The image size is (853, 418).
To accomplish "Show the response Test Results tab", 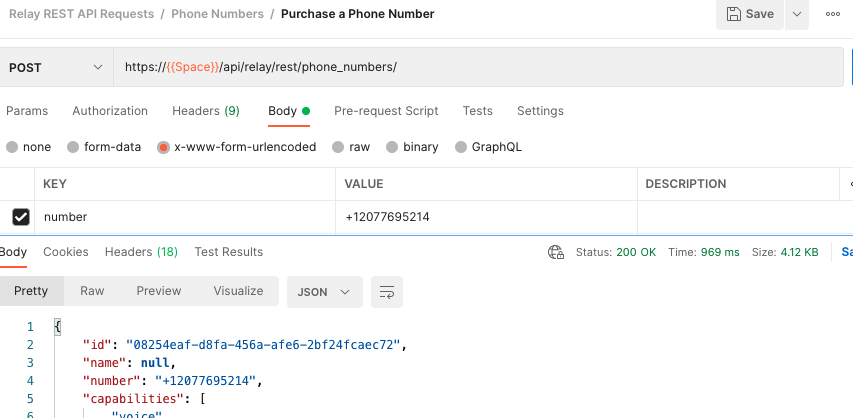I will (229, 252).
